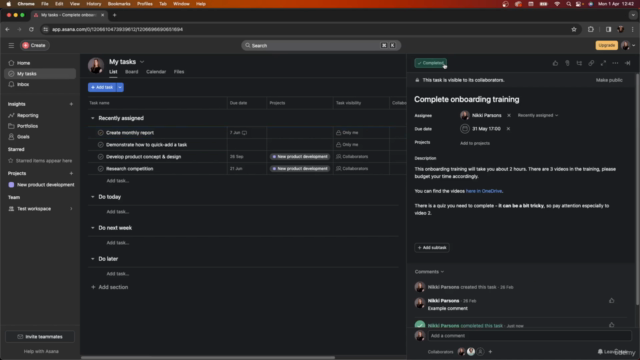This screenshot has height=360, width=640.
Task: Like the Example comment
Action: coord(611,301)
